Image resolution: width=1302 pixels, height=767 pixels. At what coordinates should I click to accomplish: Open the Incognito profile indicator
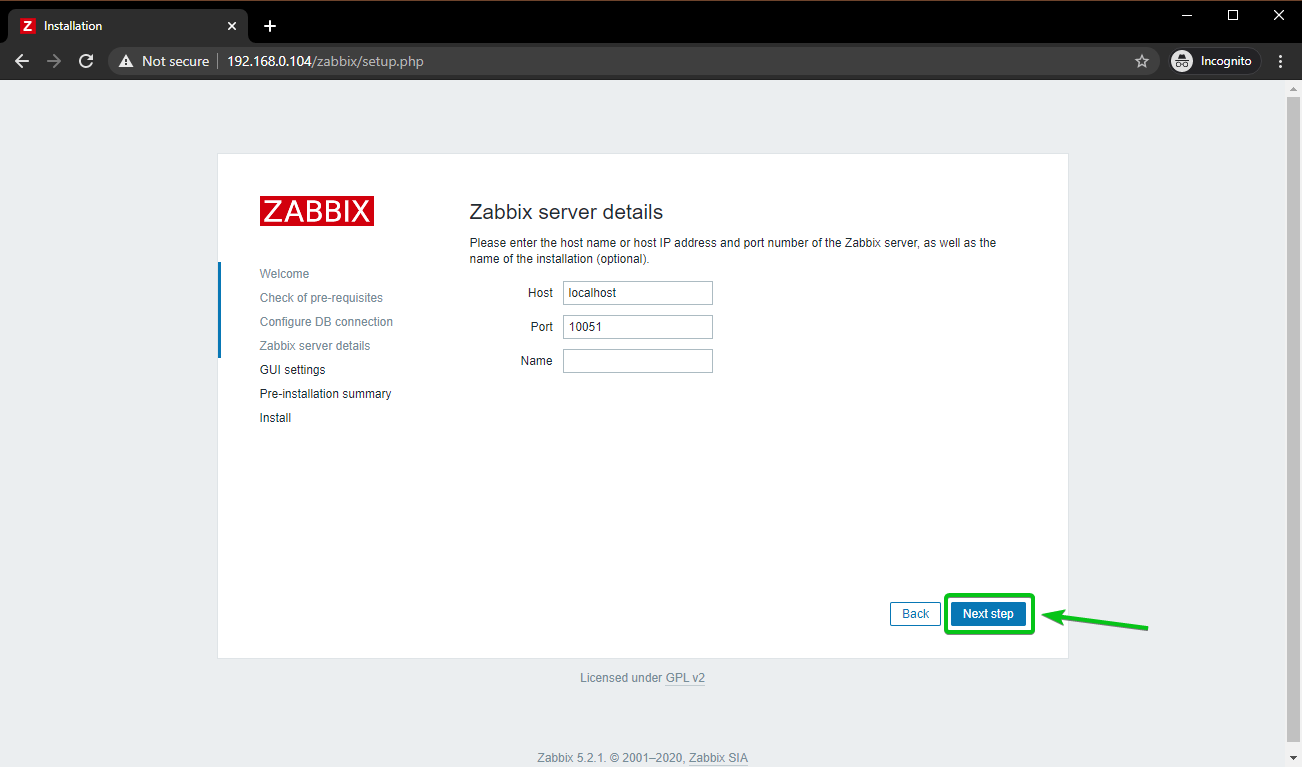[1215, 61]
